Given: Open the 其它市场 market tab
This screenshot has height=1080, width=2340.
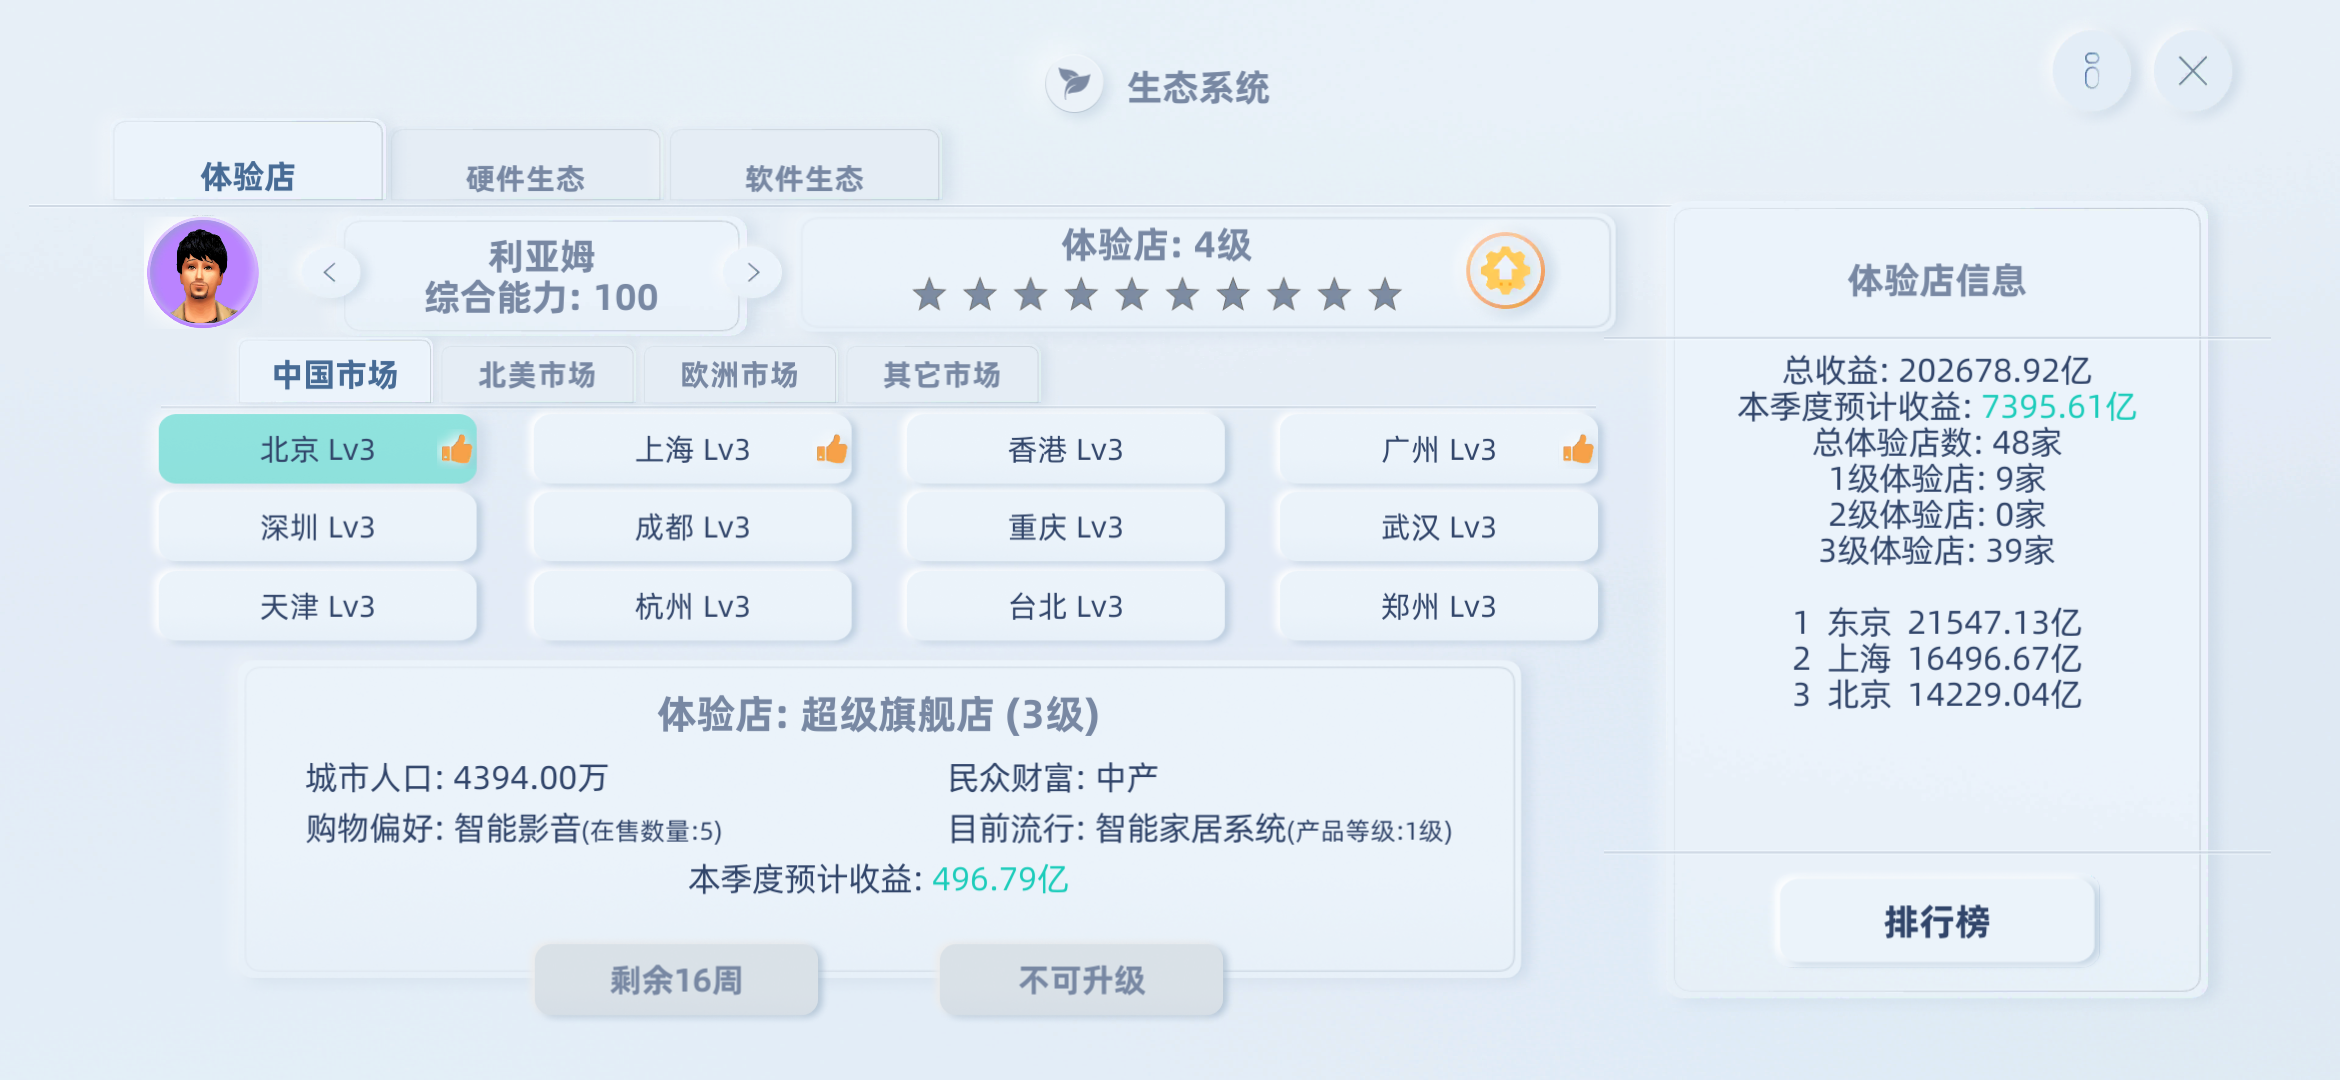Looking at the screenshot, I should pos(942,375).
